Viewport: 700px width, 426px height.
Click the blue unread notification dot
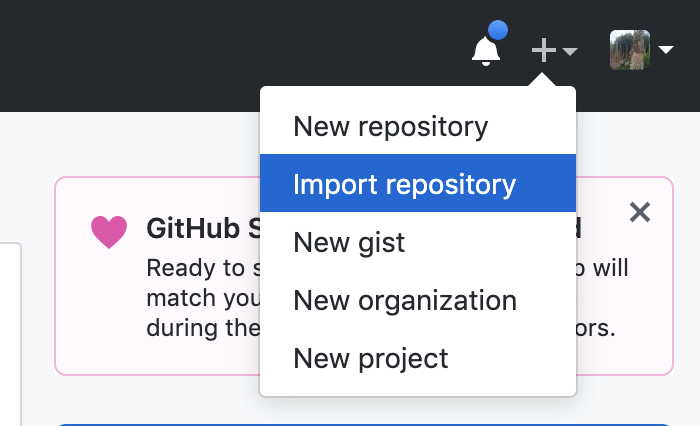[x=498, y=31]
